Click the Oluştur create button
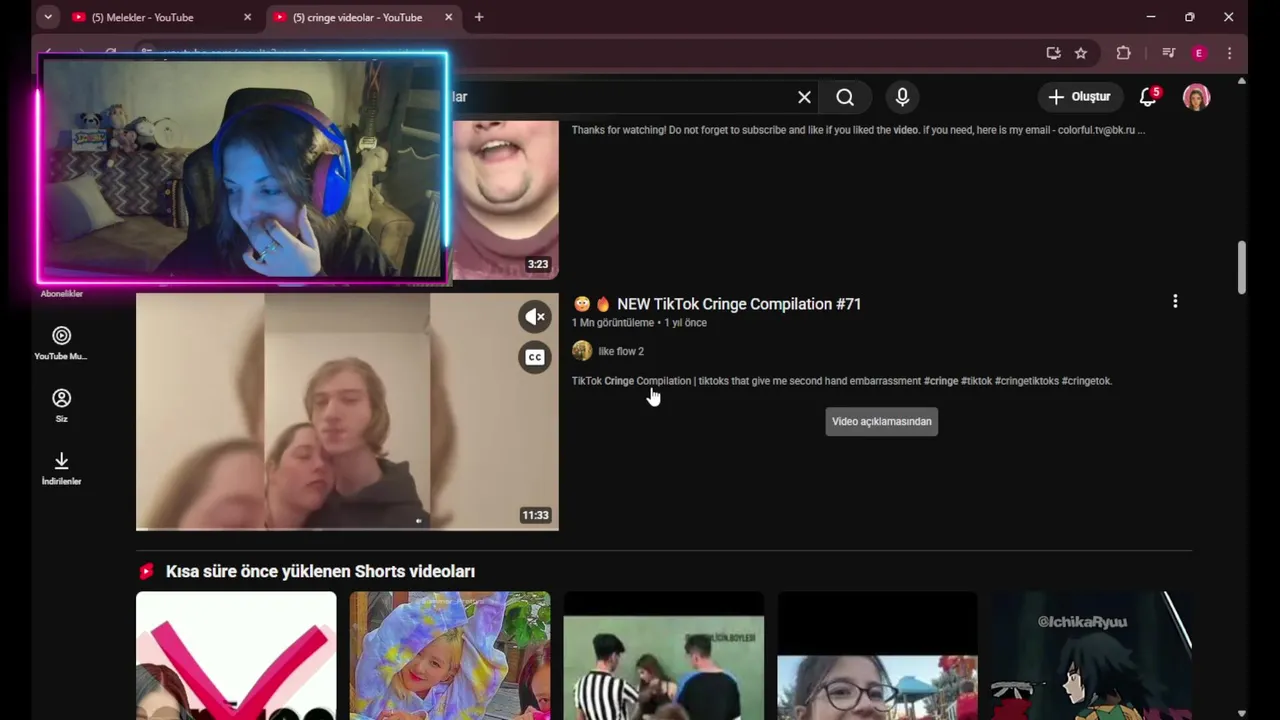Image resolution: width=1280 pixels, height=720 pixels. coord(1079,97)
